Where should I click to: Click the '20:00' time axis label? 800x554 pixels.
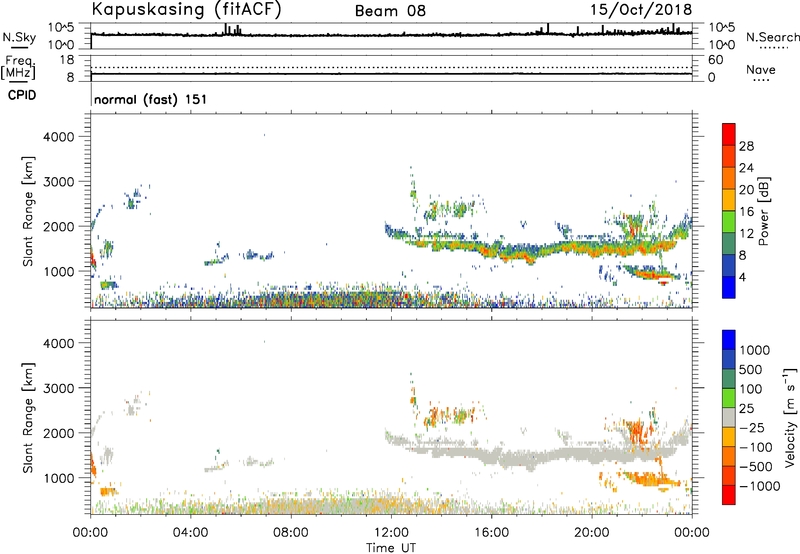(x=592, y=533)
